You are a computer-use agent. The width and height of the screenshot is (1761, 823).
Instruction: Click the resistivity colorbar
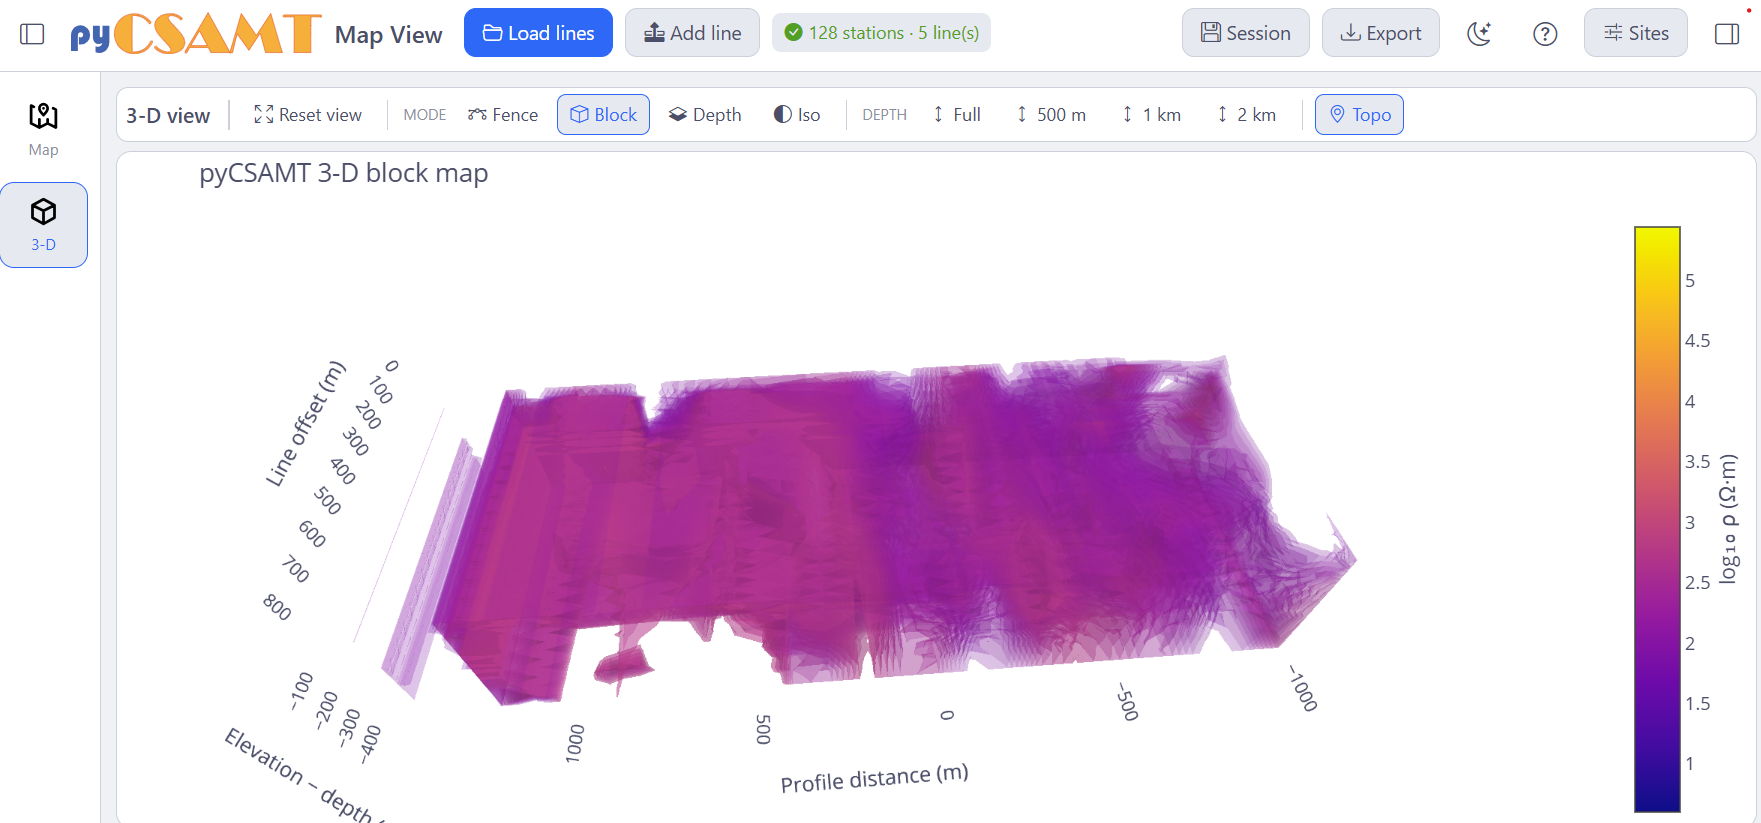tap(1657, 519)
